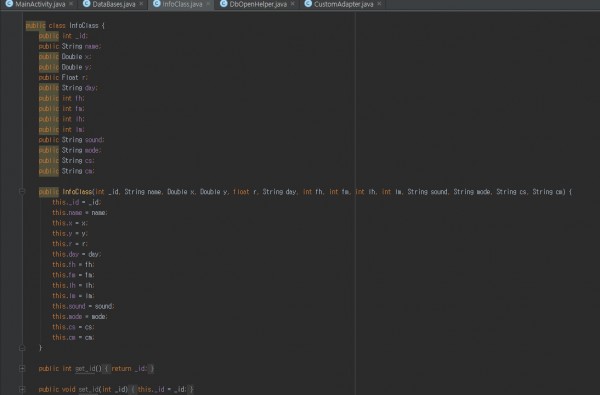Click the 'public Double y;' field line

(65, 67)
